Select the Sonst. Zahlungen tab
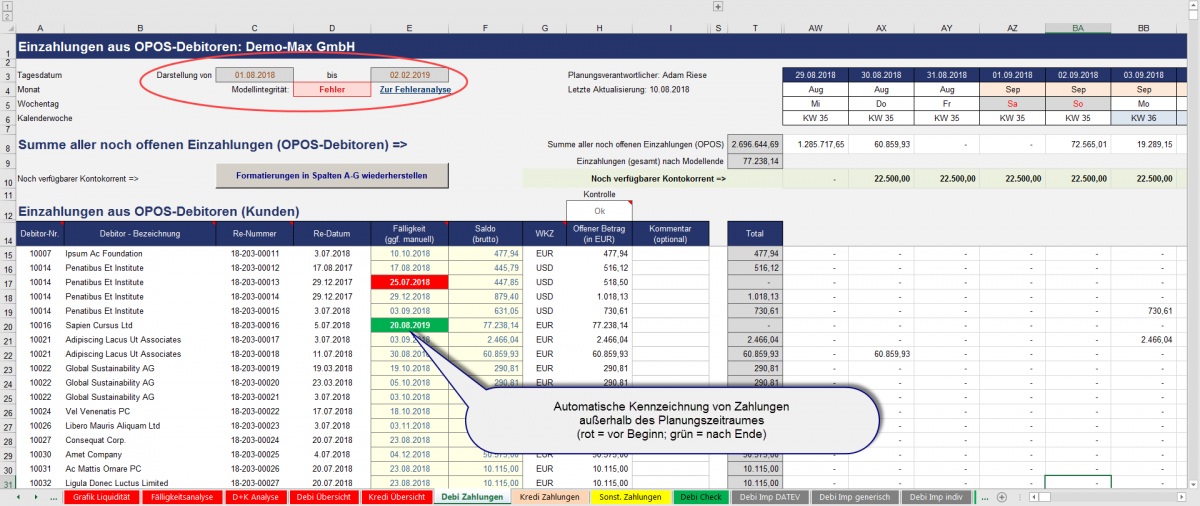This screenshot has height=506, width=1200. click(629, 497)
